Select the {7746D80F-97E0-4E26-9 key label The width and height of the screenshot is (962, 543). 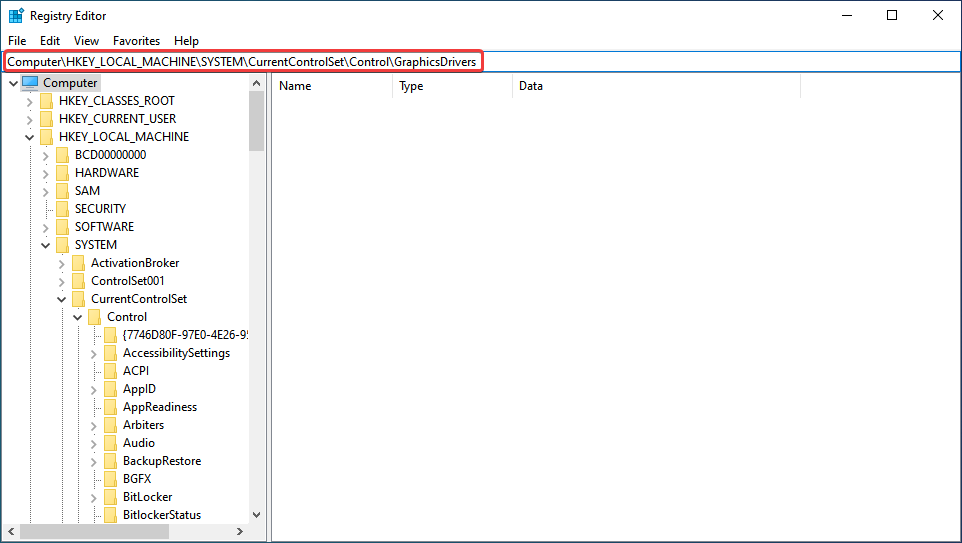click(185, 334)
